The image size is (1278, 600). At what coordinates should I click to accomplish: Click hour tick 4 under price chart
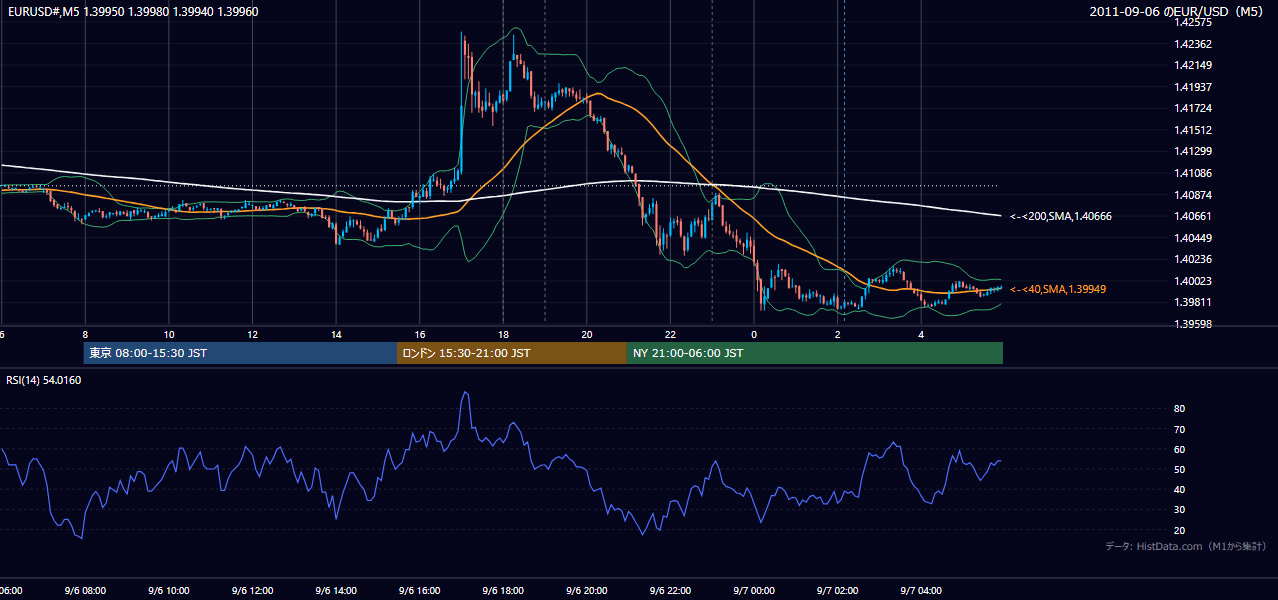(x=920, y=334)
